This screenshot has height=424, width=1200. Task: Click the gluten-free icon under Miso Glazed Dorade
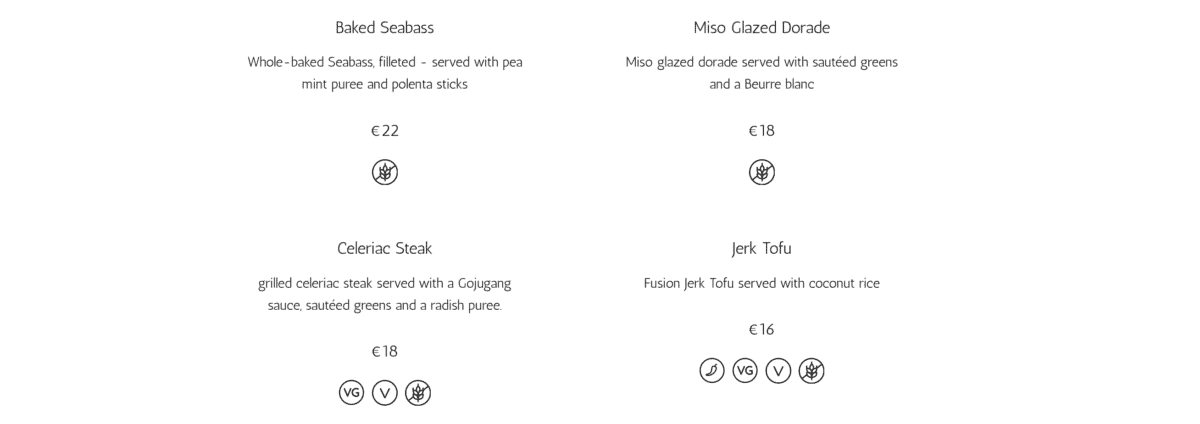click(762, 172)
